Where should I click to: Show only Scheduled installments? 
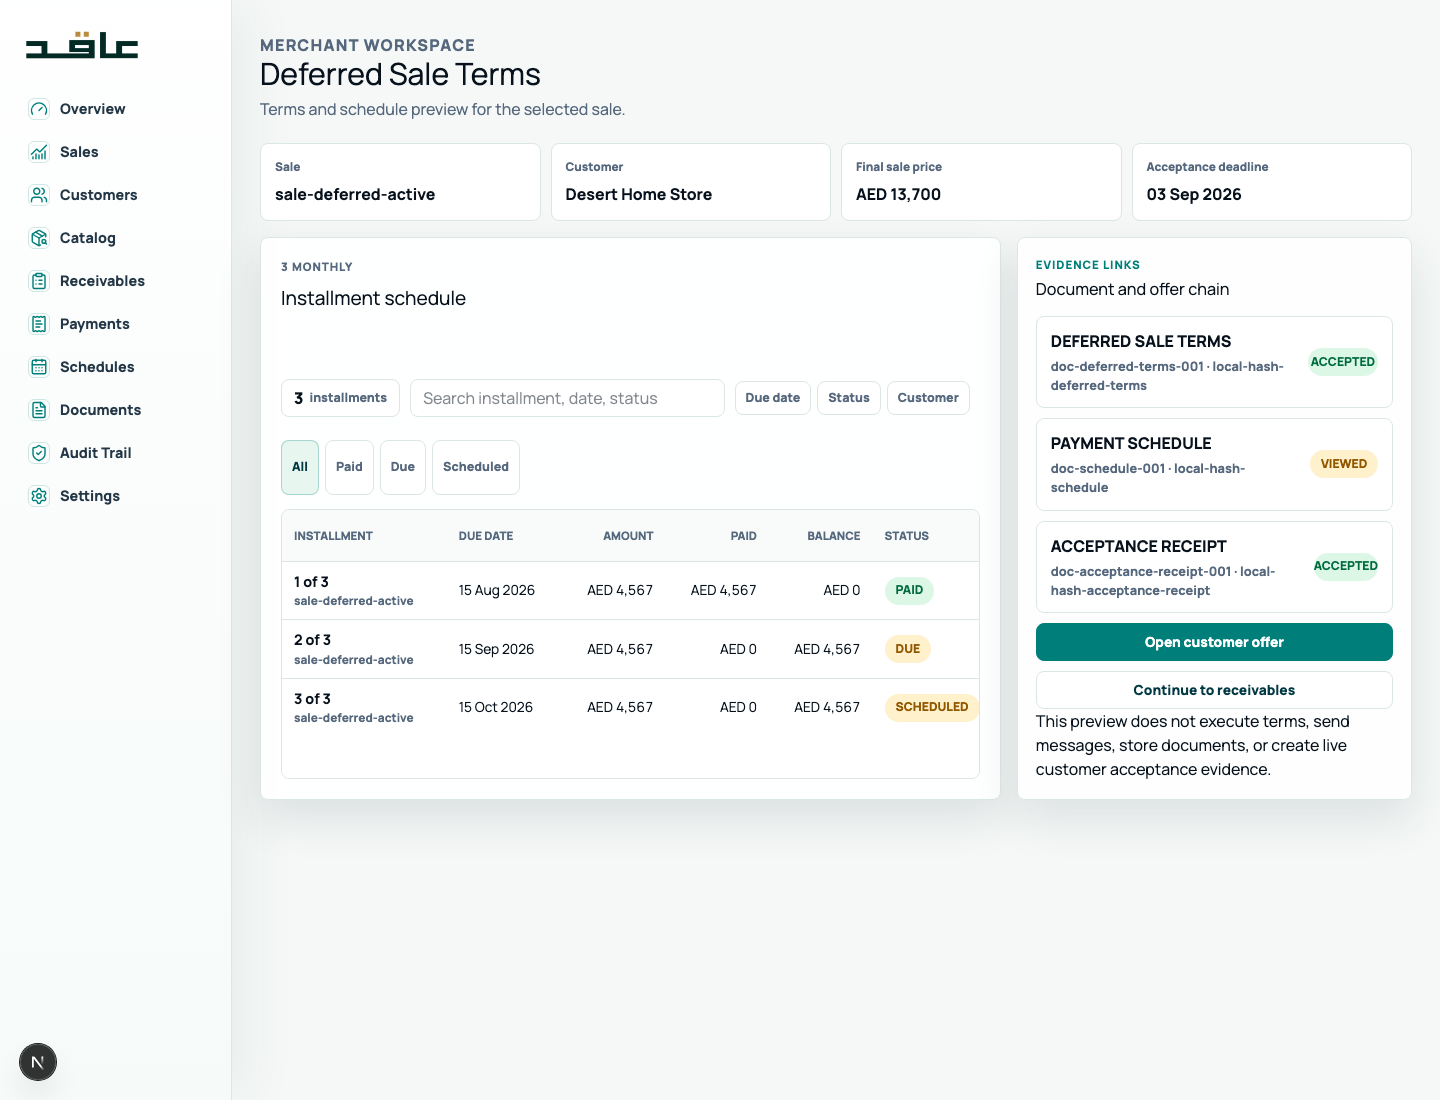476,467
